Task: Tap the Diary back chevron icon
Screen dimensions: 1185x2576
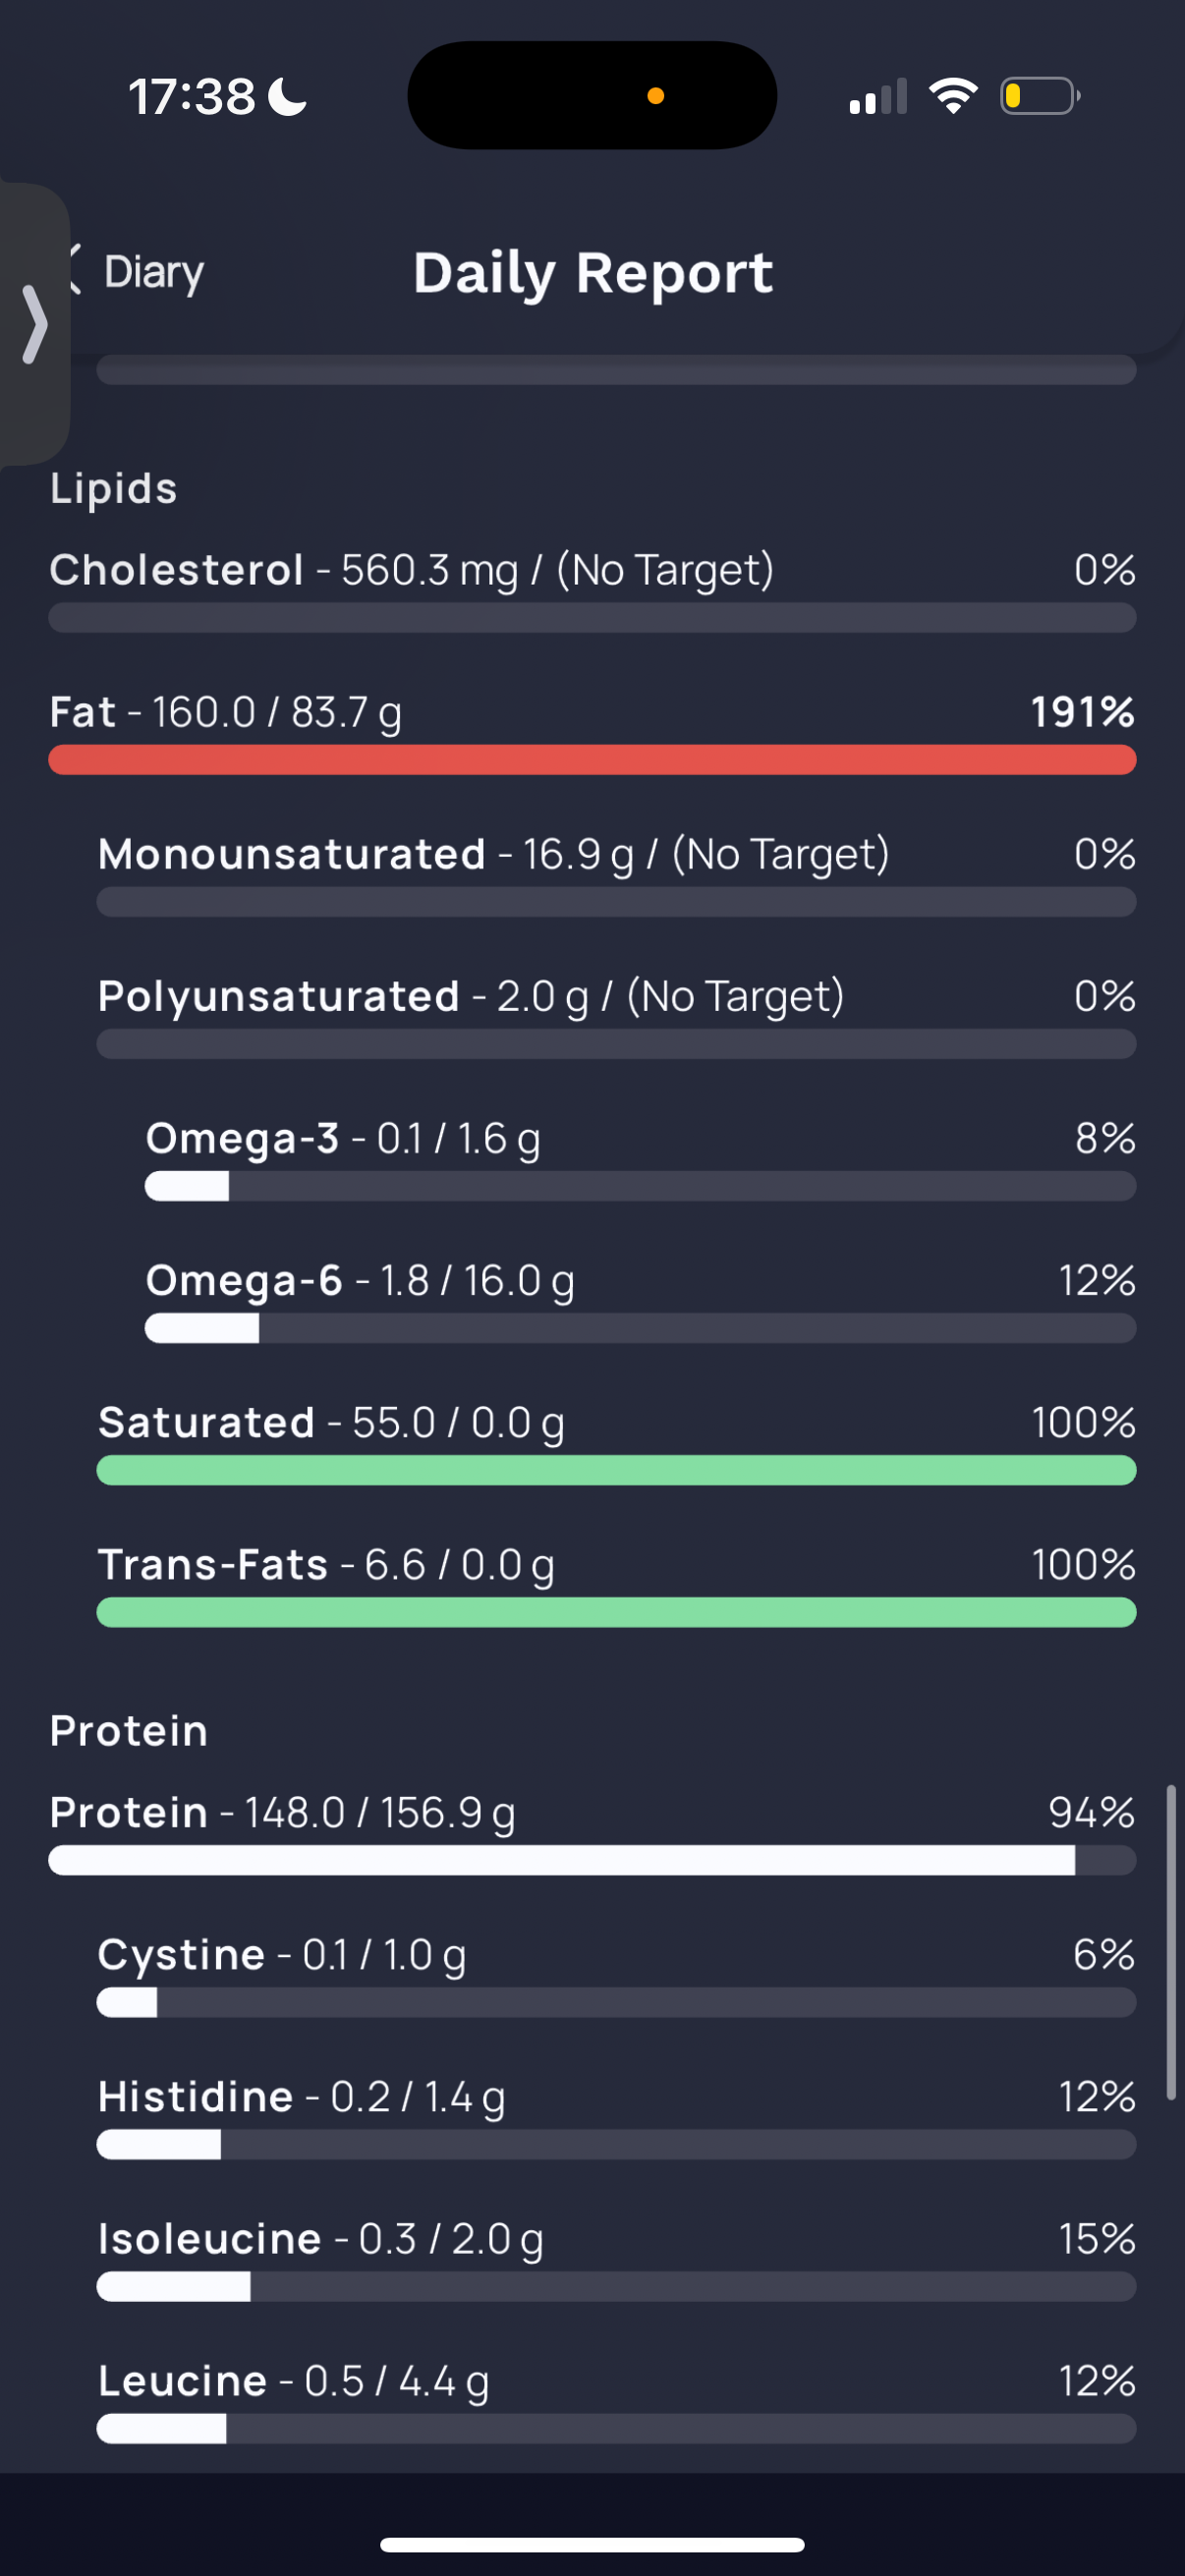Action: point(74,270)
